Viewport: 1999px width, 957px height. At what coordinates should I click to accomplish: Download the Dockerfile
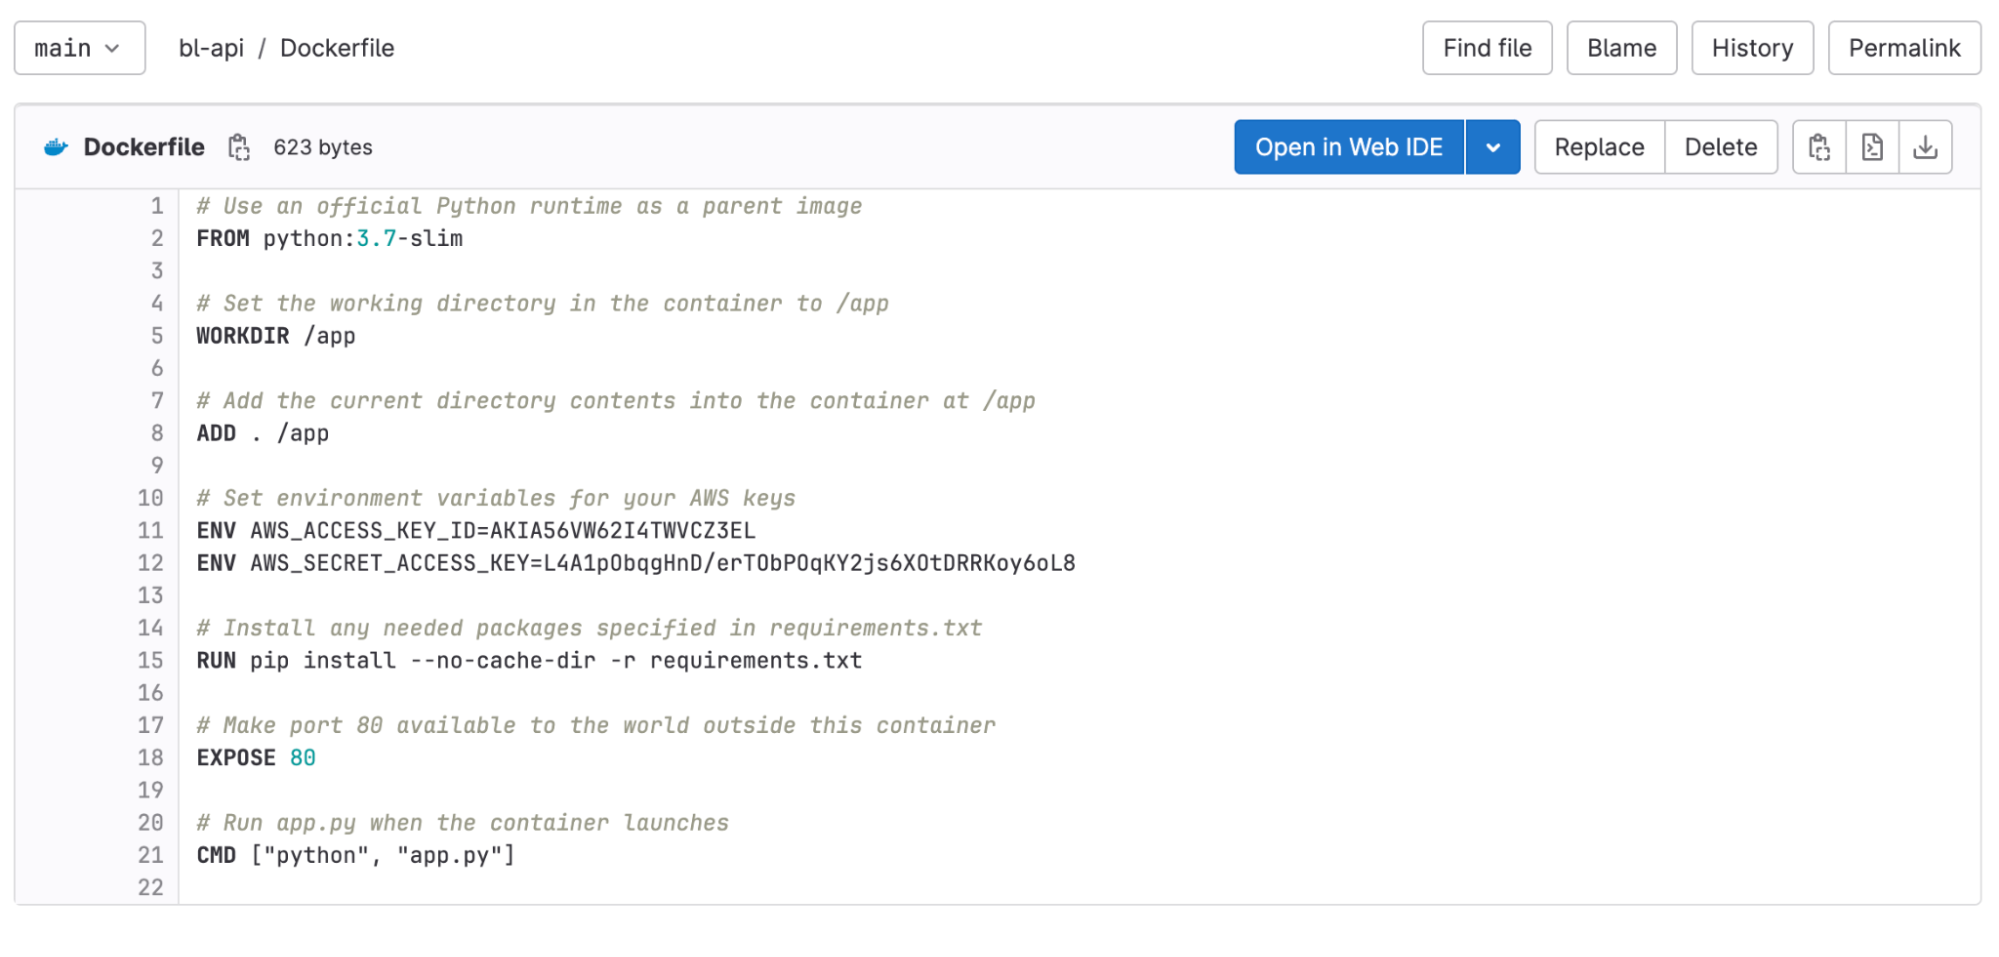pos(1925,147)
